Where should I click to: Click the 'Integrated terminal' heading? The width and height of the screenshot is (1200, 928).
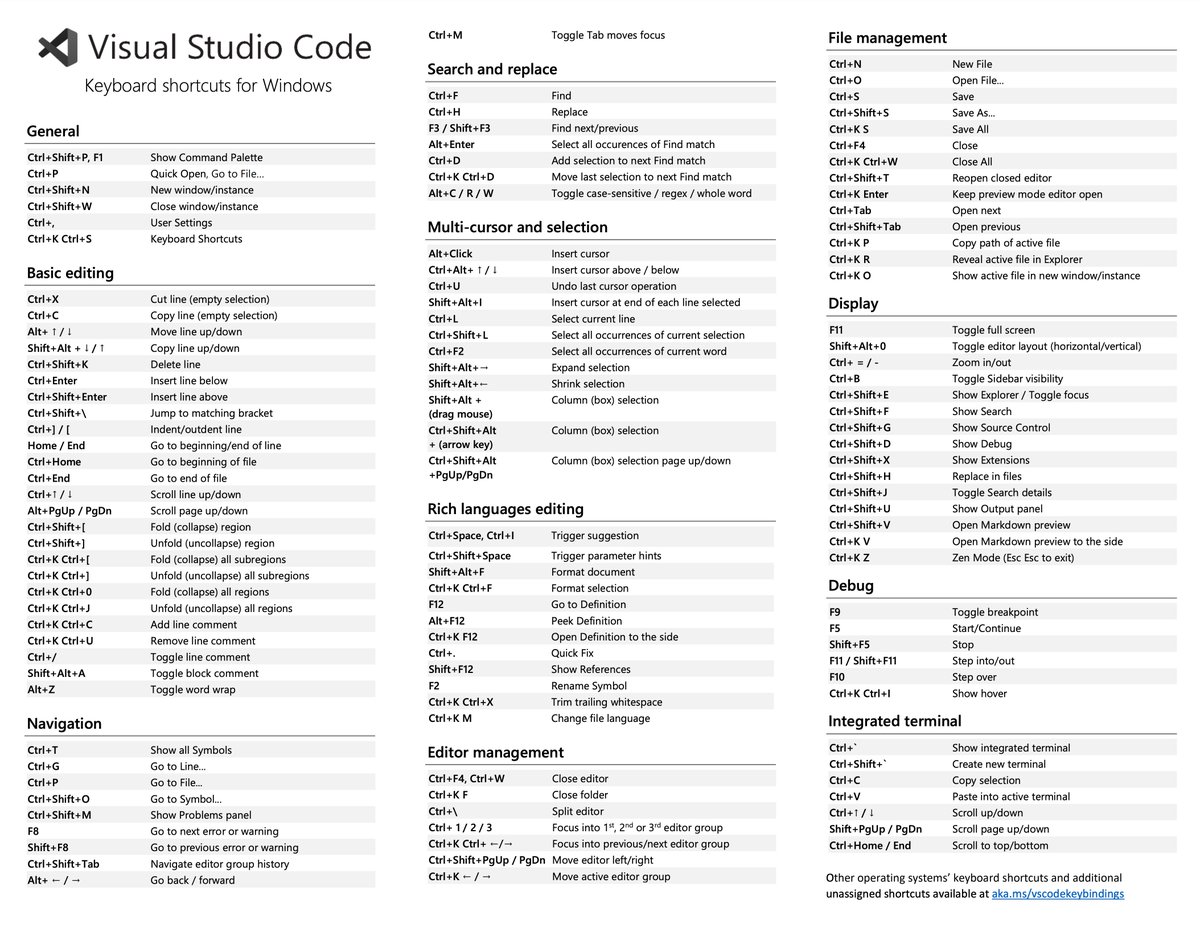tap(895, 721)
